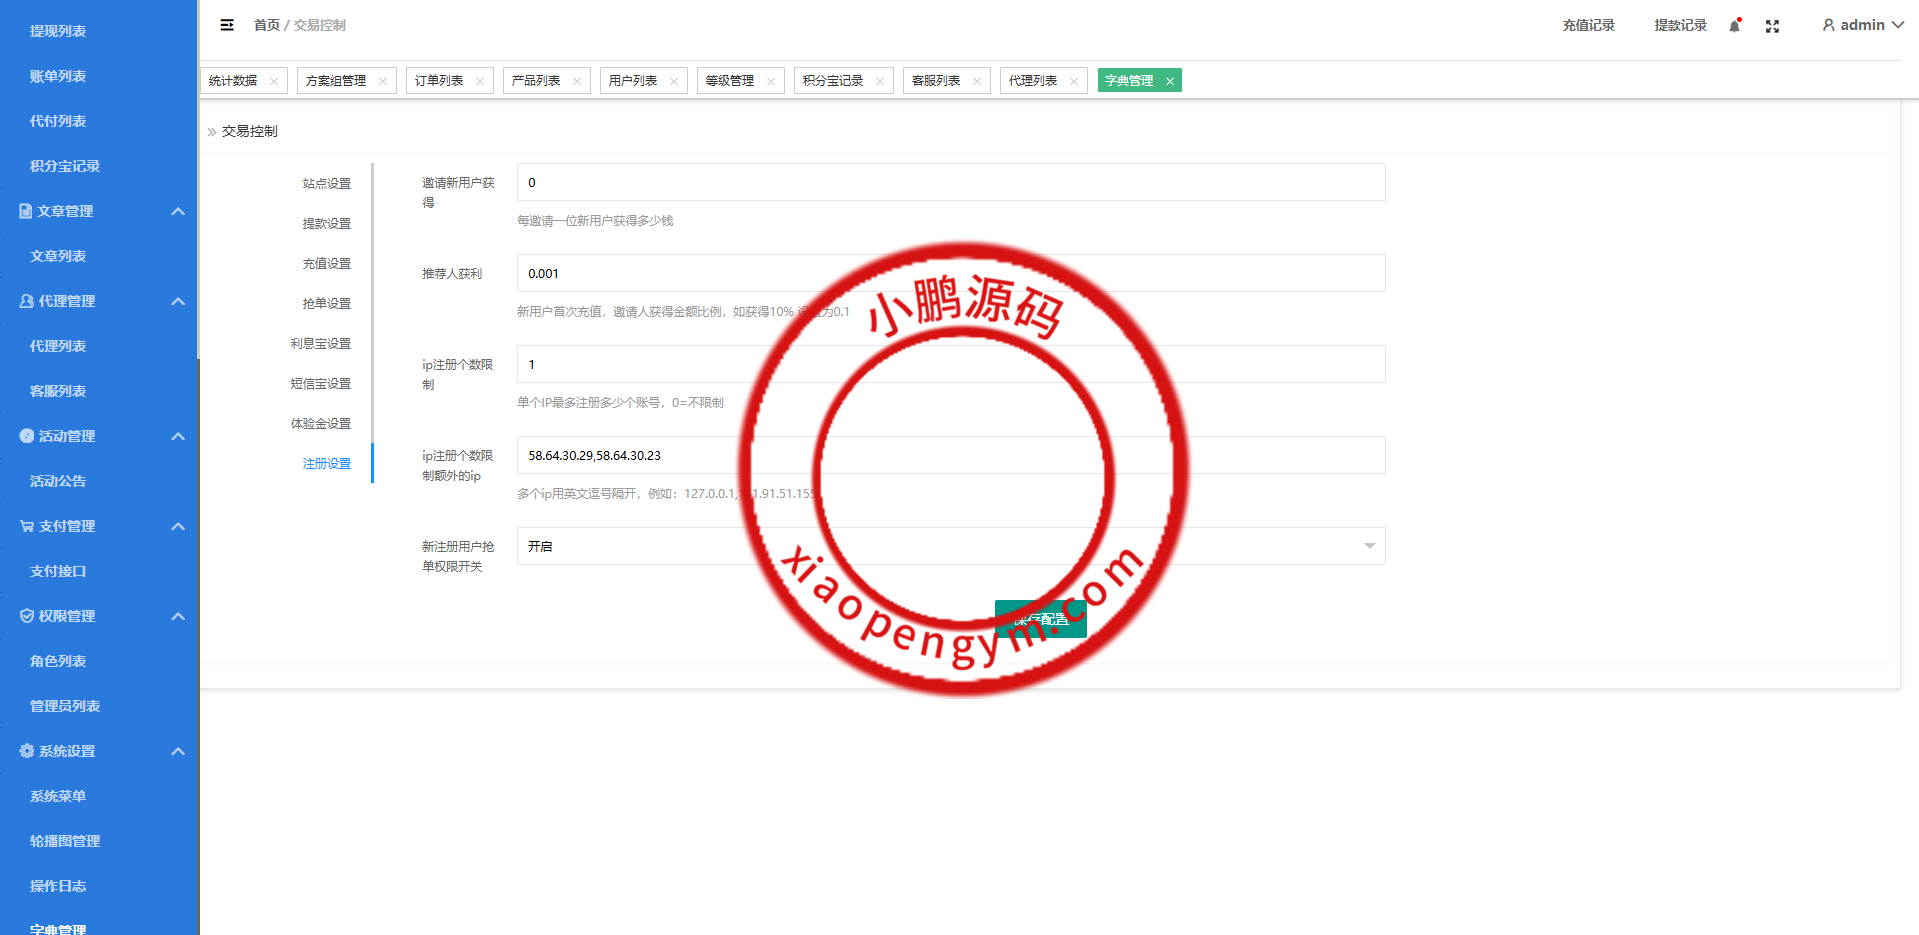Click the sidebar collapse icon next to breadcrumb
The width and height of the screenshot is (1919, 935).
point(226,25)
